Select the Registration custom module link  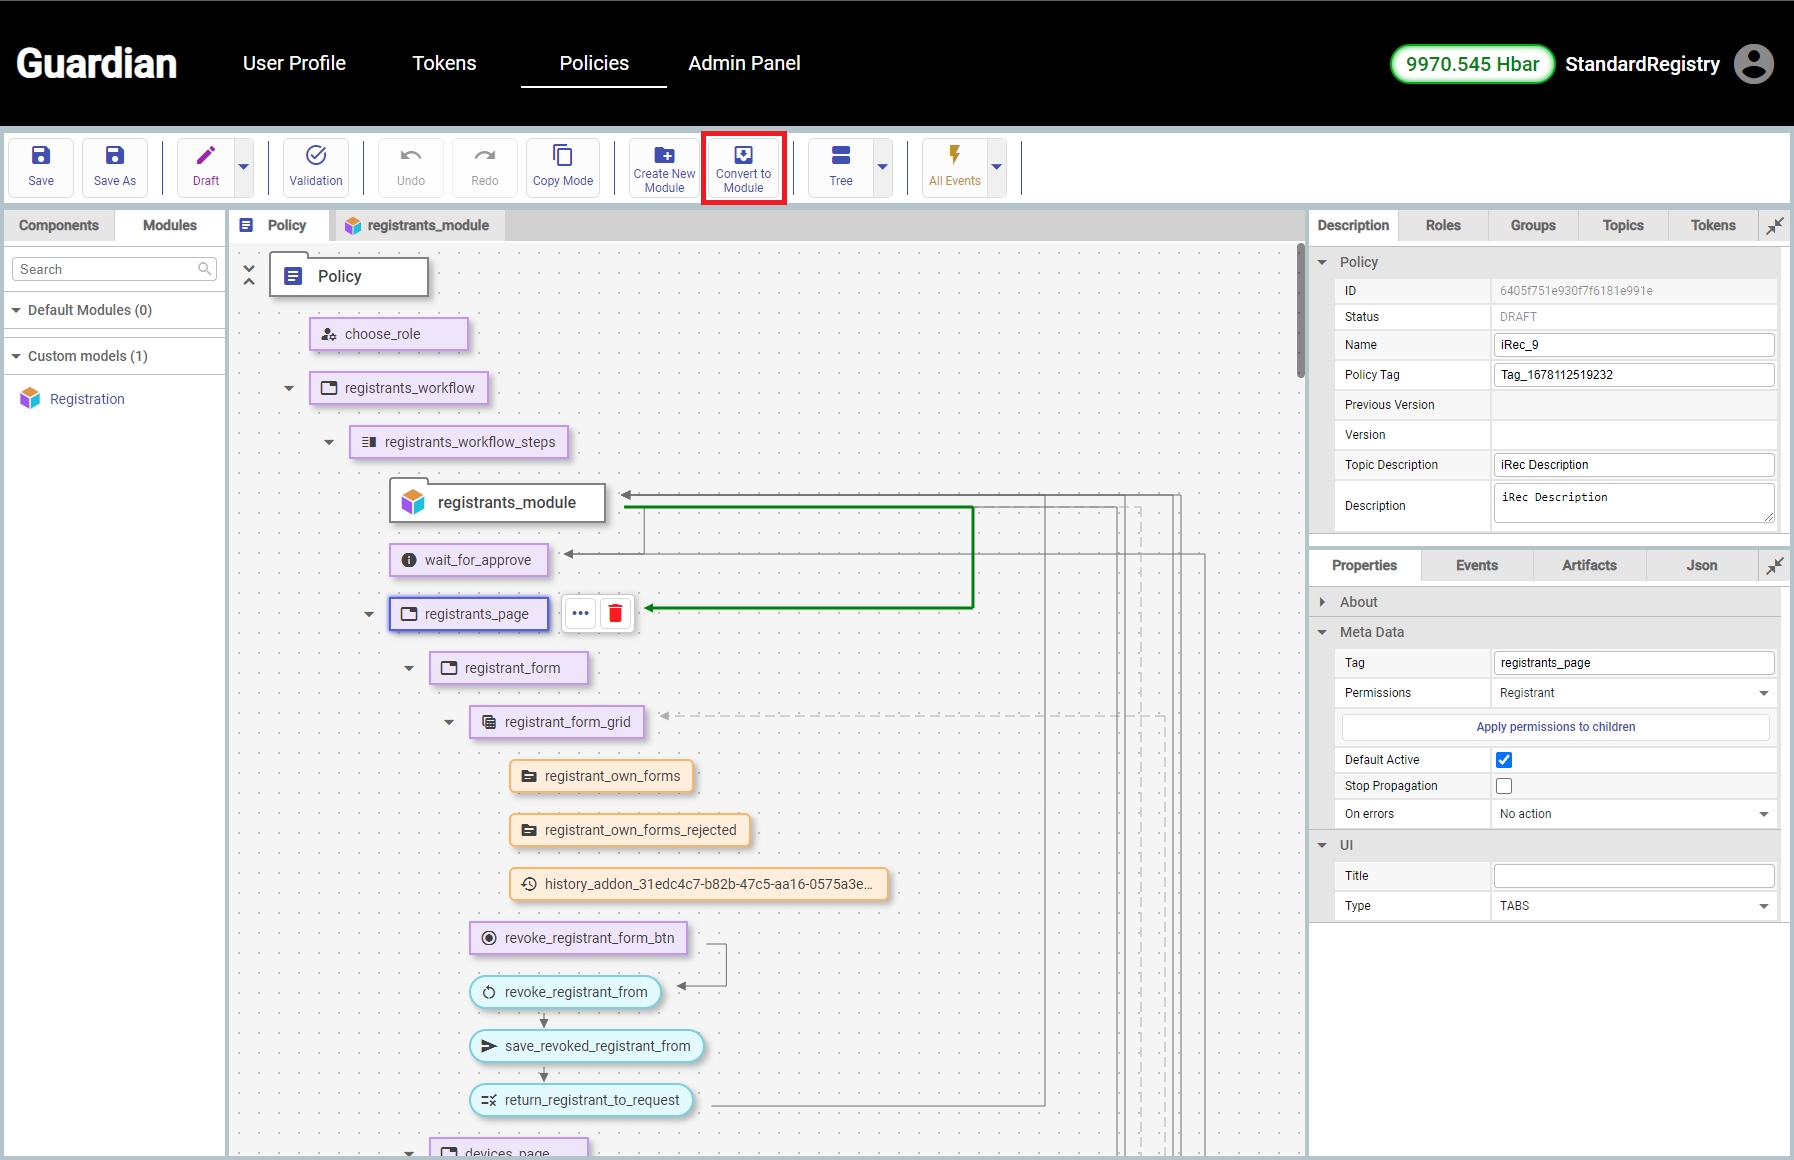click(x=87, y=399)
